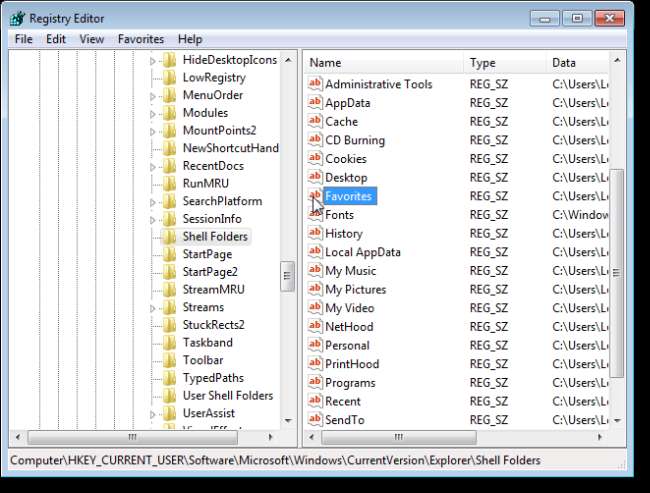This screenshot has height=493, width=650.
Task: Select the TypedPaths key in the tree
Action: [213, 378]
